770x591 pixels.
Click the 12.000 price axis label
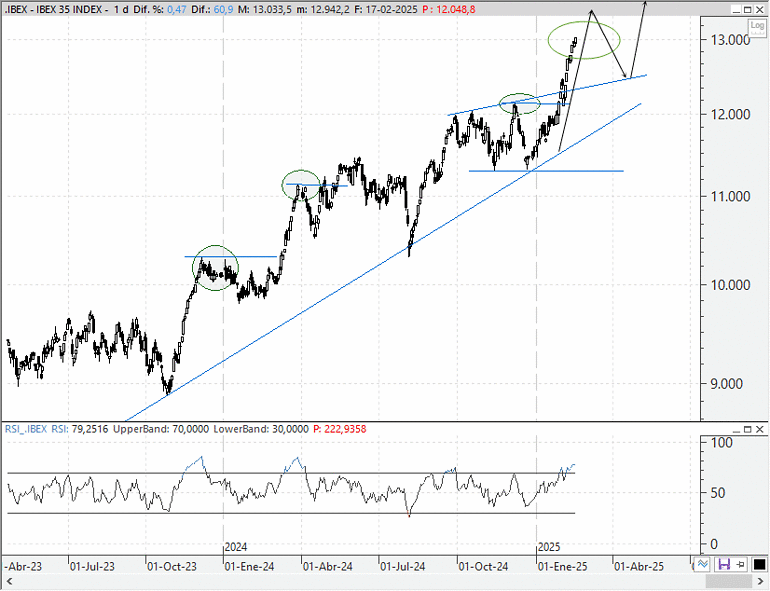(x=731, y=114)
